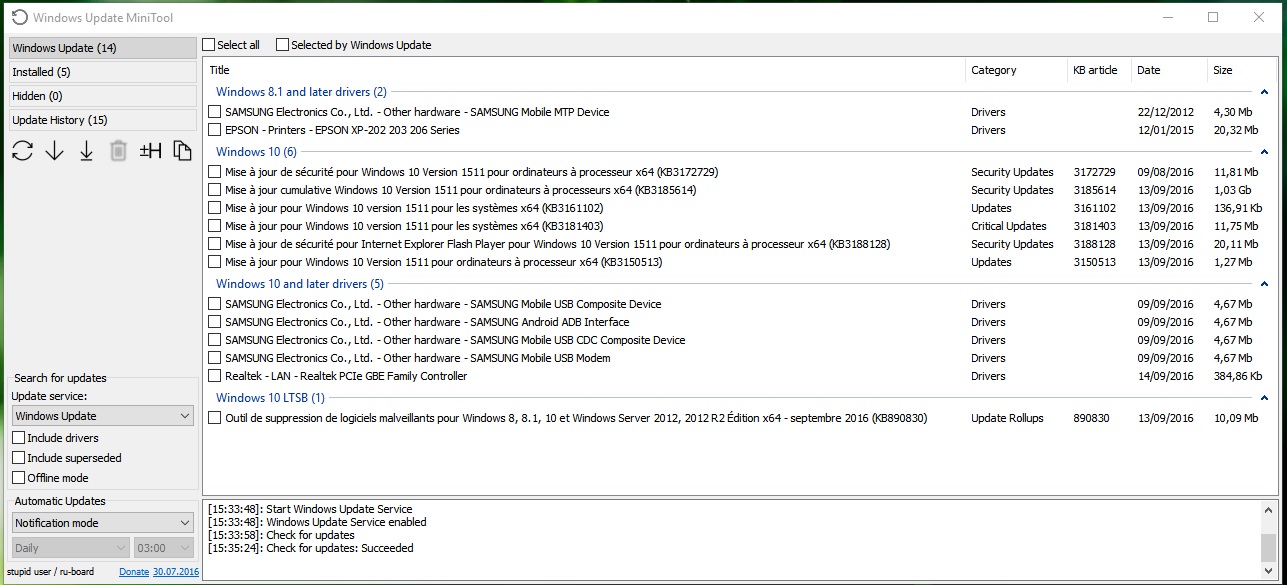The width and height of the screenshot is (1287, 585).
Task: Switch to the Installed (5) section
Action: tap(103, 72)
